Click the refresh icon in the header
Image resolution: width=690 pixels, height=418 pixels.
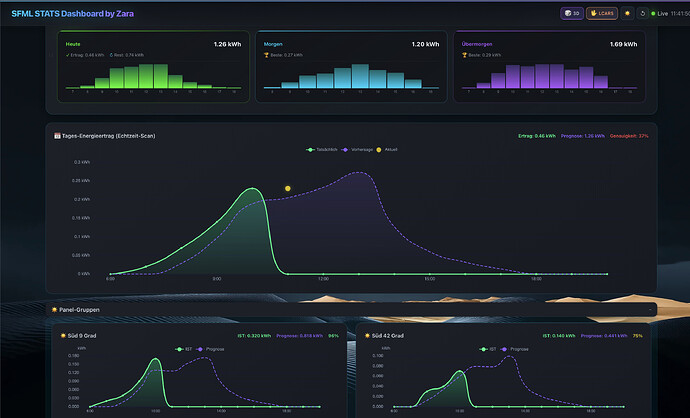[643, 13]
